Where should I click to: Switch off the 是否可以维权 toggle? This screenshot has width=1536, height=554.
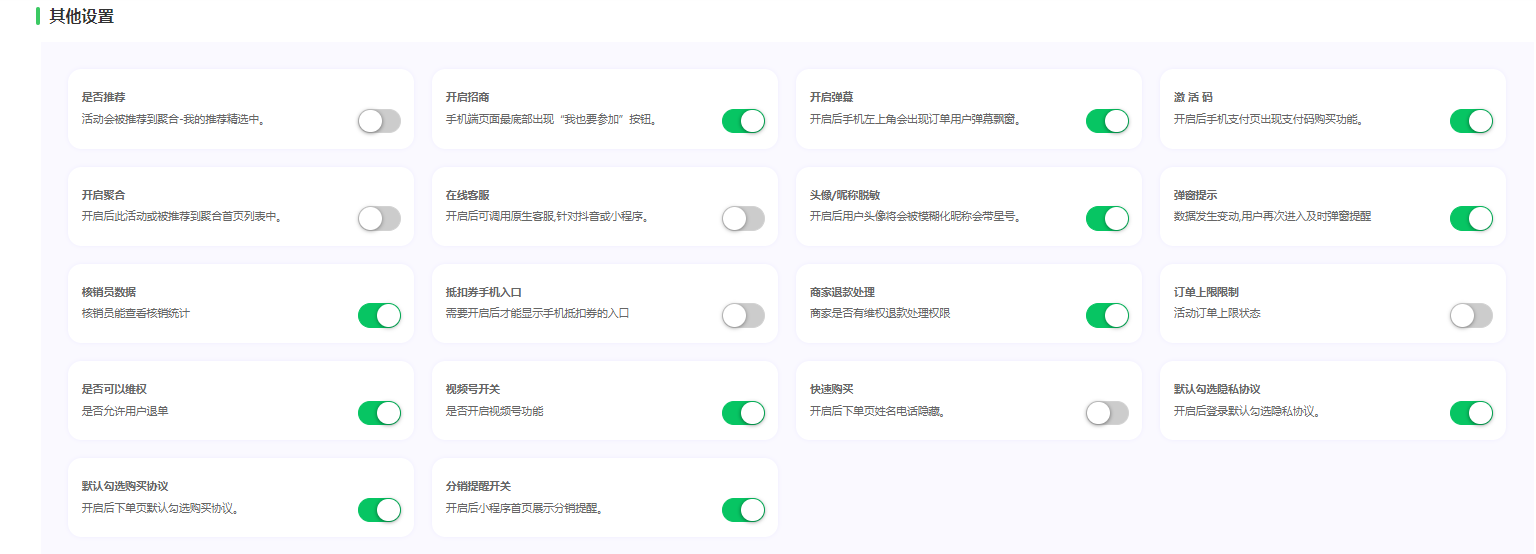pos(379,413)
